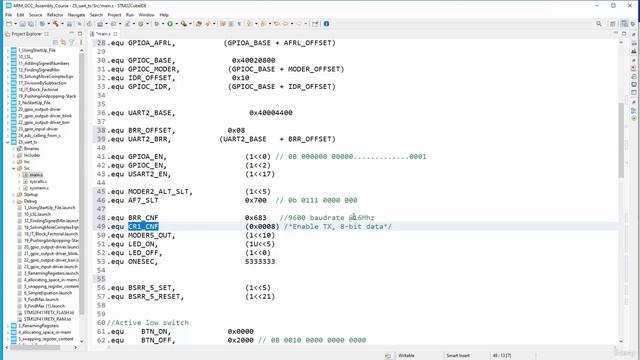The image size is (640, 360).
Task: Open the Open Type toolbar icon
Action: point(199,24)
